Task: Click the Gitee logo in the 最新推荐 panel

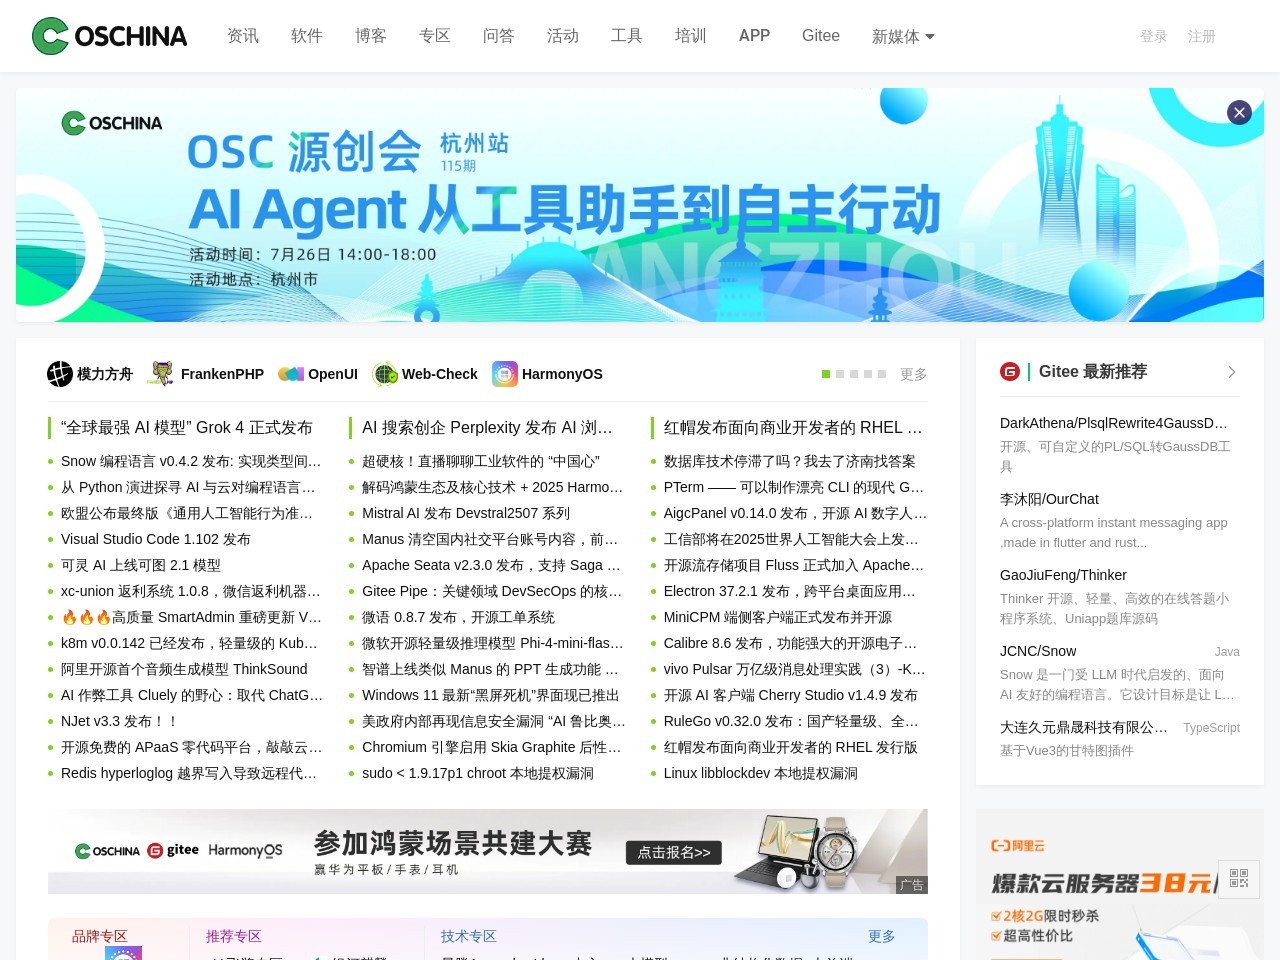Action: [x=1010, y=371]
